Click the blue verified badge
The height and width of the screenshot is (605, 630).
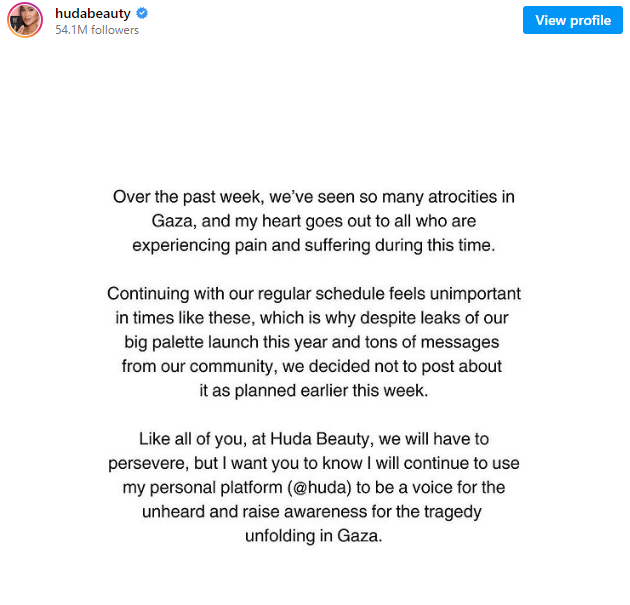coord(142,13)
